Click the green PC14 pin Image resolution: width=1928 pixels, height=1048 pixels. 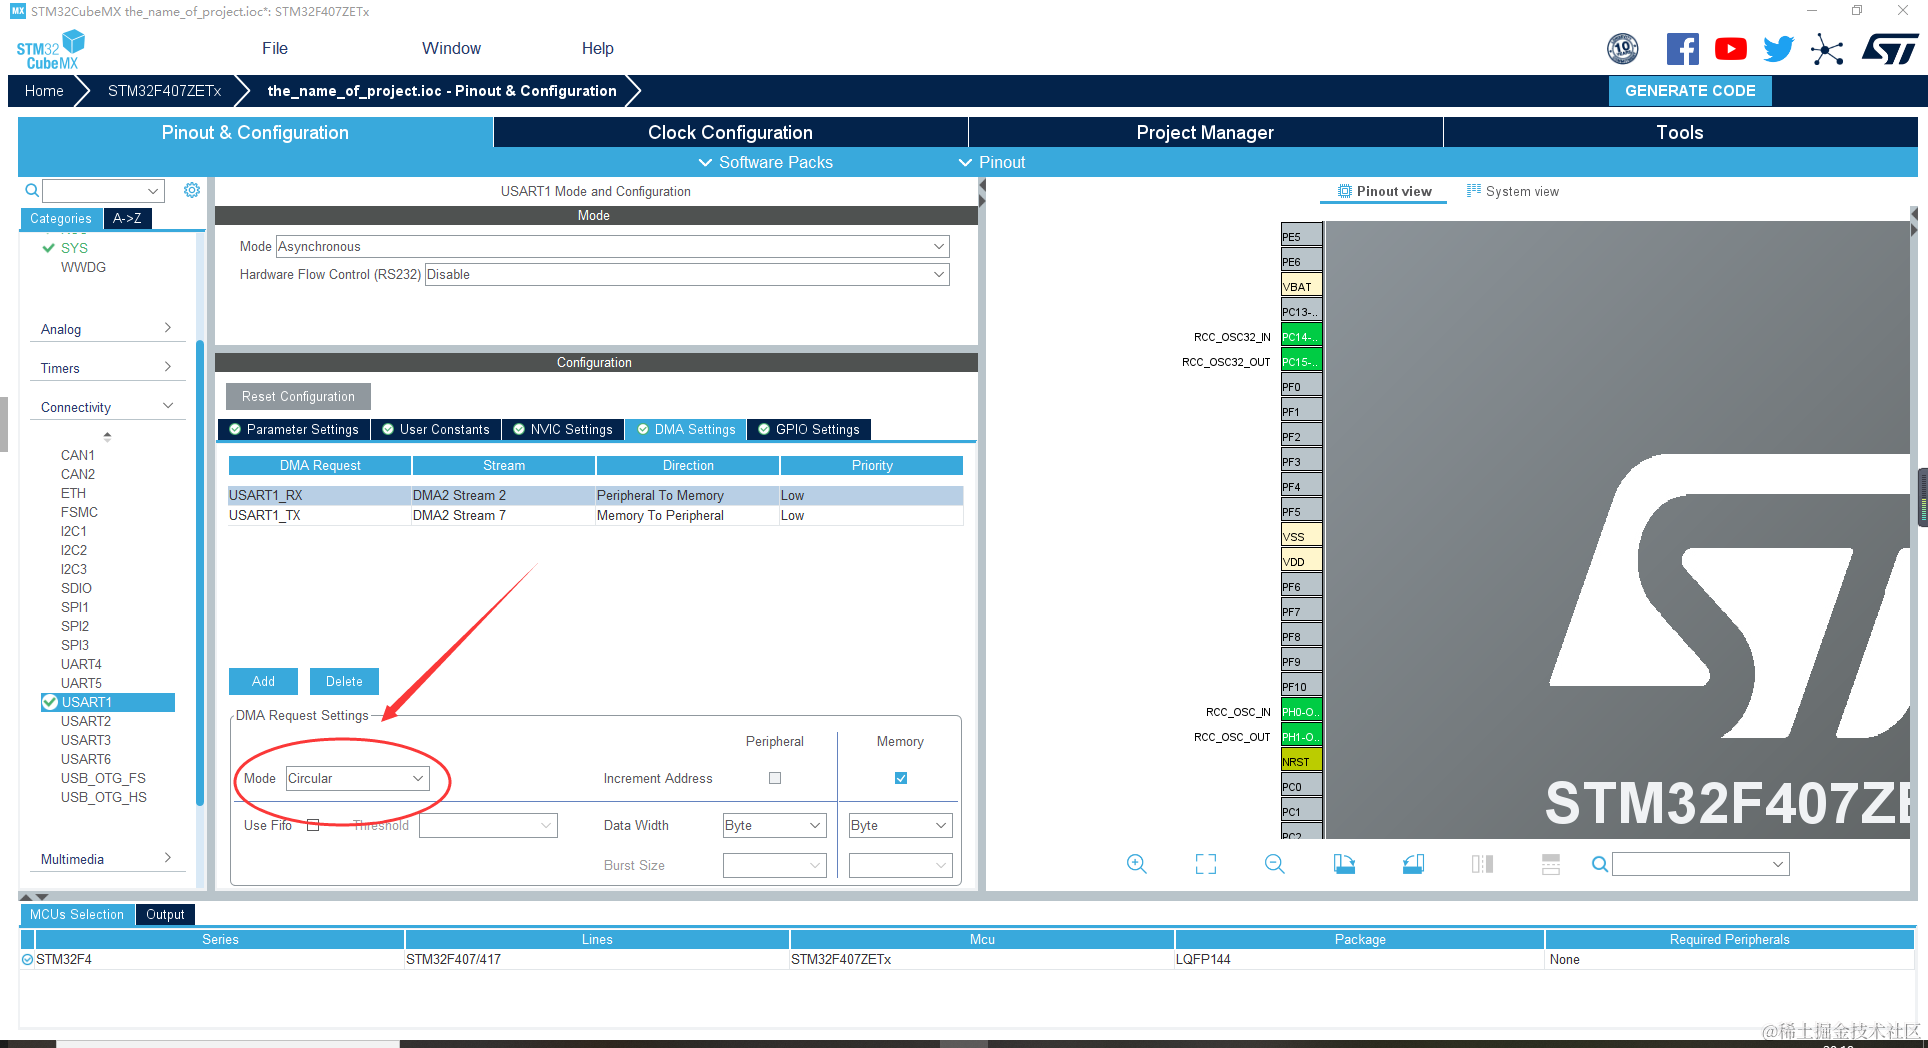coord(1301,336)
